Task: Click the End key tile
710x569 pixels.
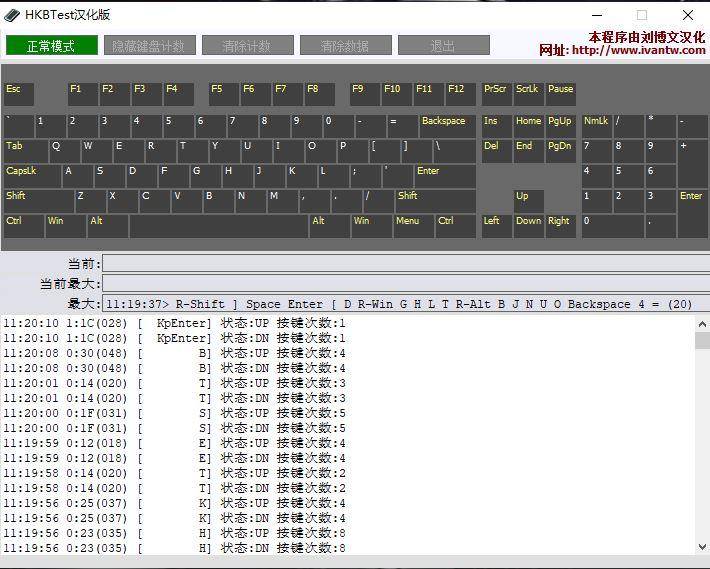Action: [x=529, y=151]
